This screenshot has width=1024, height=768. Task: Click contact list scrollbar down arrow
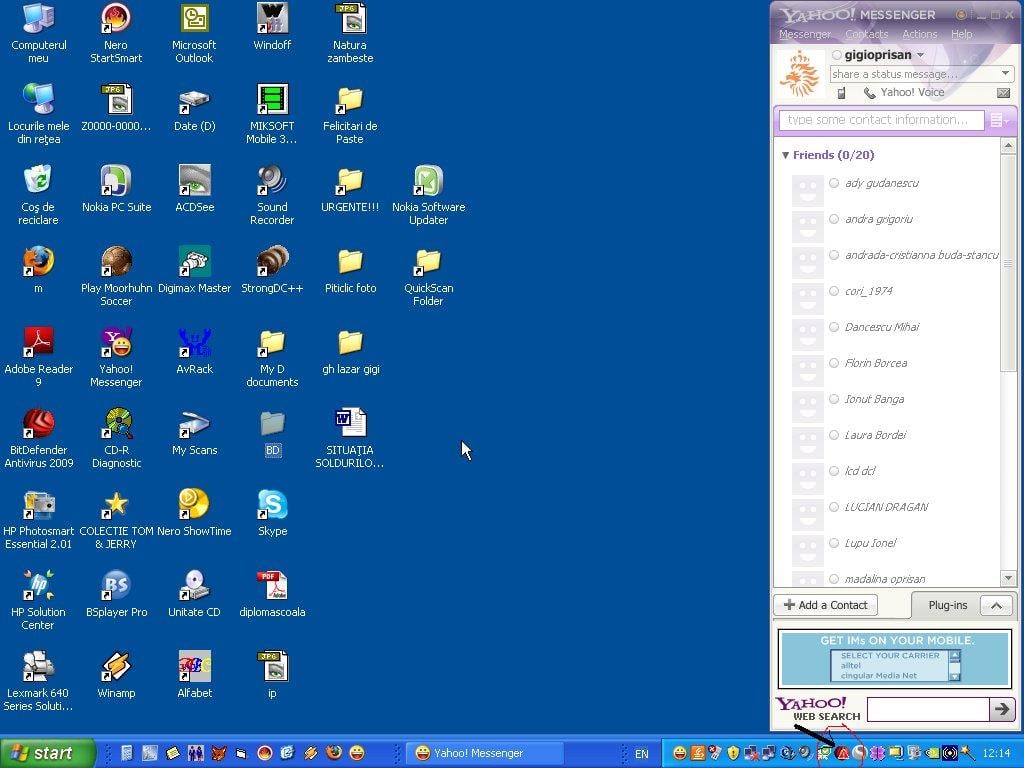pos(1008,579)
